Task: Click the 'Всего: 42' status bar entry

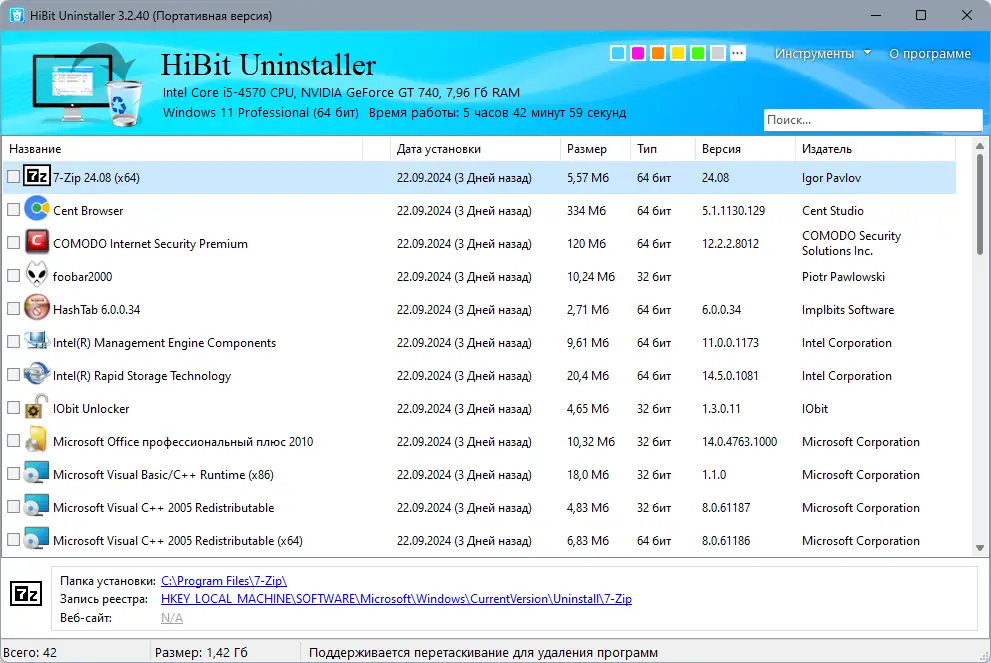Action: click(30, 653)
